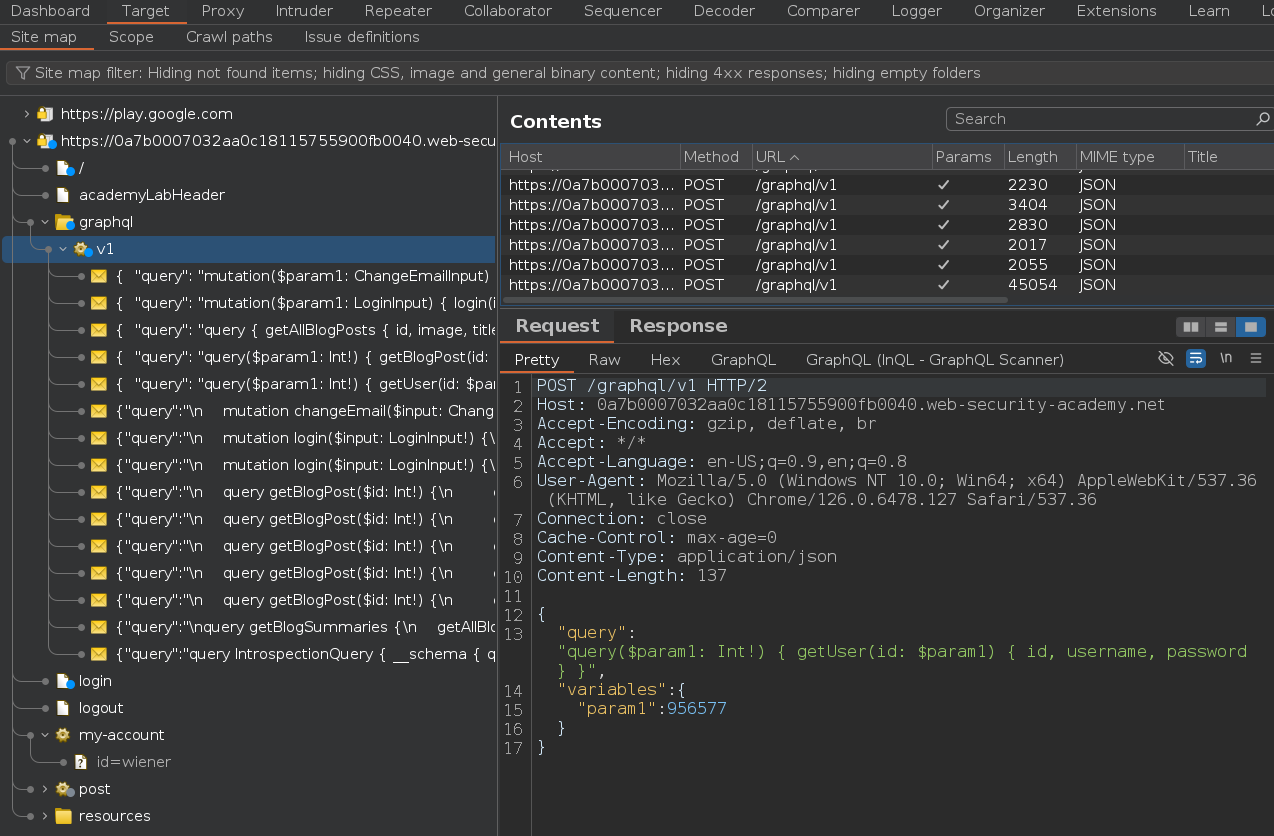The height and width of the screenshot is (836, 1274).
Task: Switch to the Crawl paths sub-tab
Action: click(x=229, y=37)
